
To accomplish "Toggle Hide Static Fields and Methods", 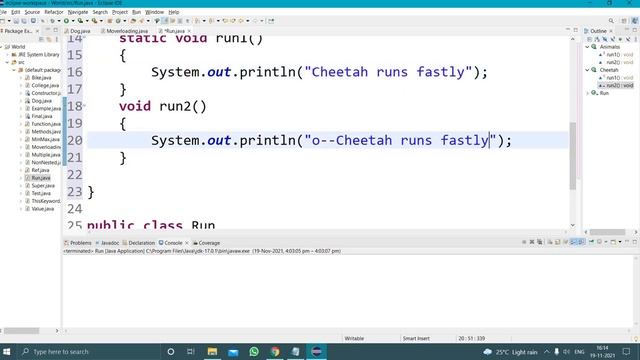I will (x=613, y=39).
